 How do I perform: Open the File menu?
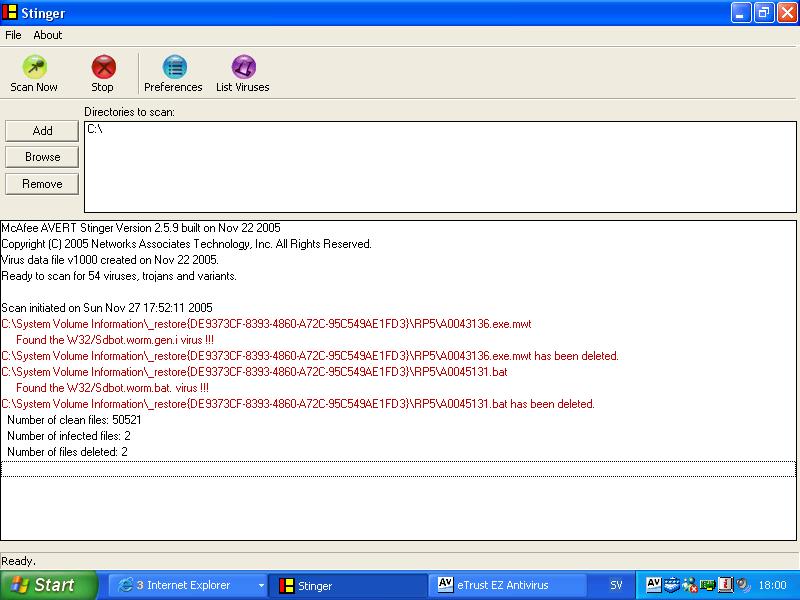[x=13, y=35]
